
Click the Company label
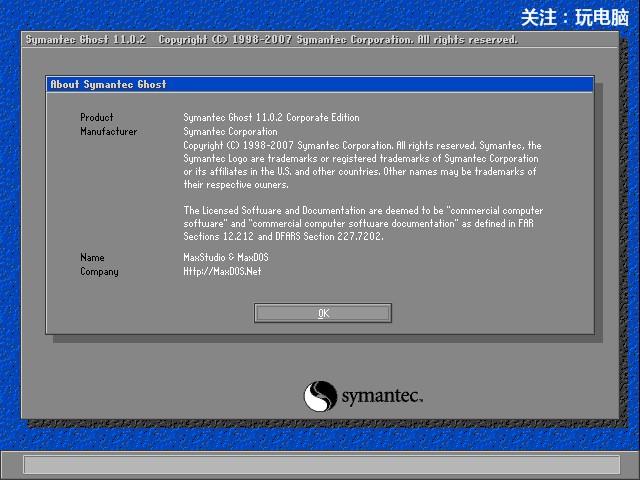point(99,272)
